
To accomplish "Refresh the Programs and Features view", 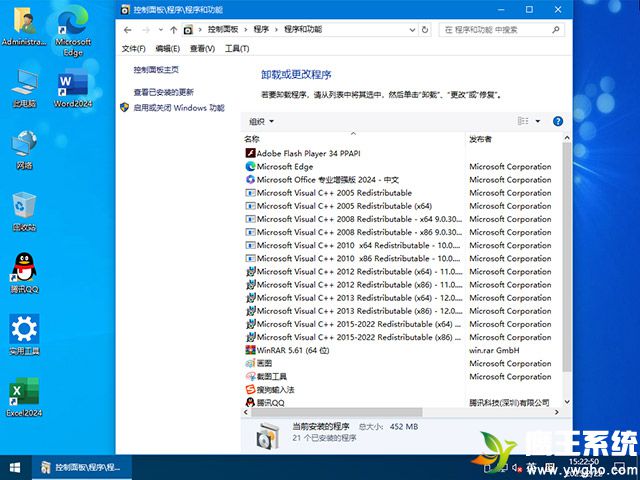I will [x=425, y=30].
